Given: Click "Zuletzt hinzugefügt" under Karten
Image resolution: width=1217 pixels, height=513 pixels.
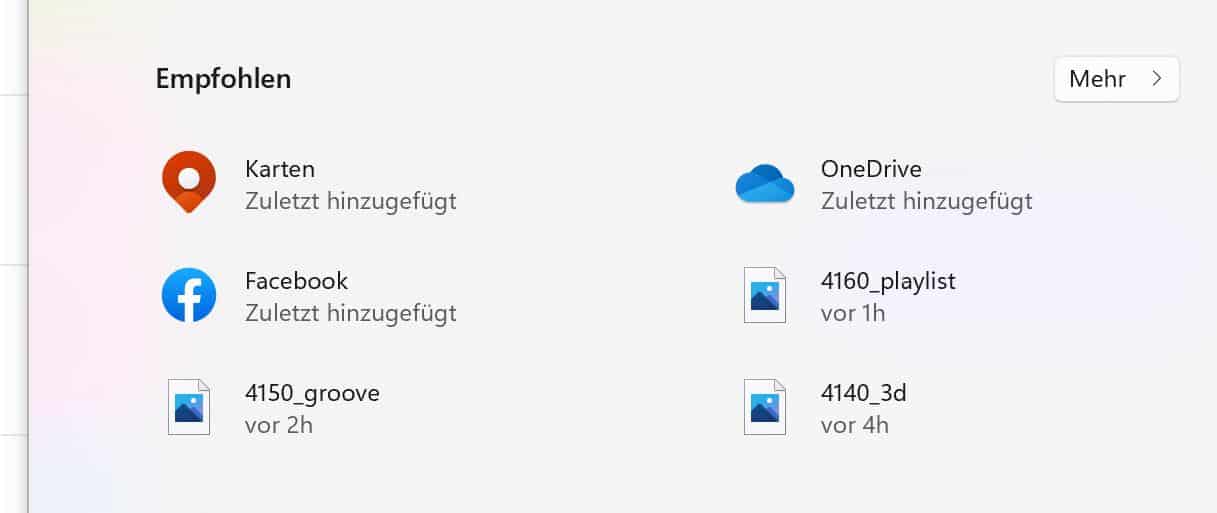Looking at the screenshot, I should (350, 201).
